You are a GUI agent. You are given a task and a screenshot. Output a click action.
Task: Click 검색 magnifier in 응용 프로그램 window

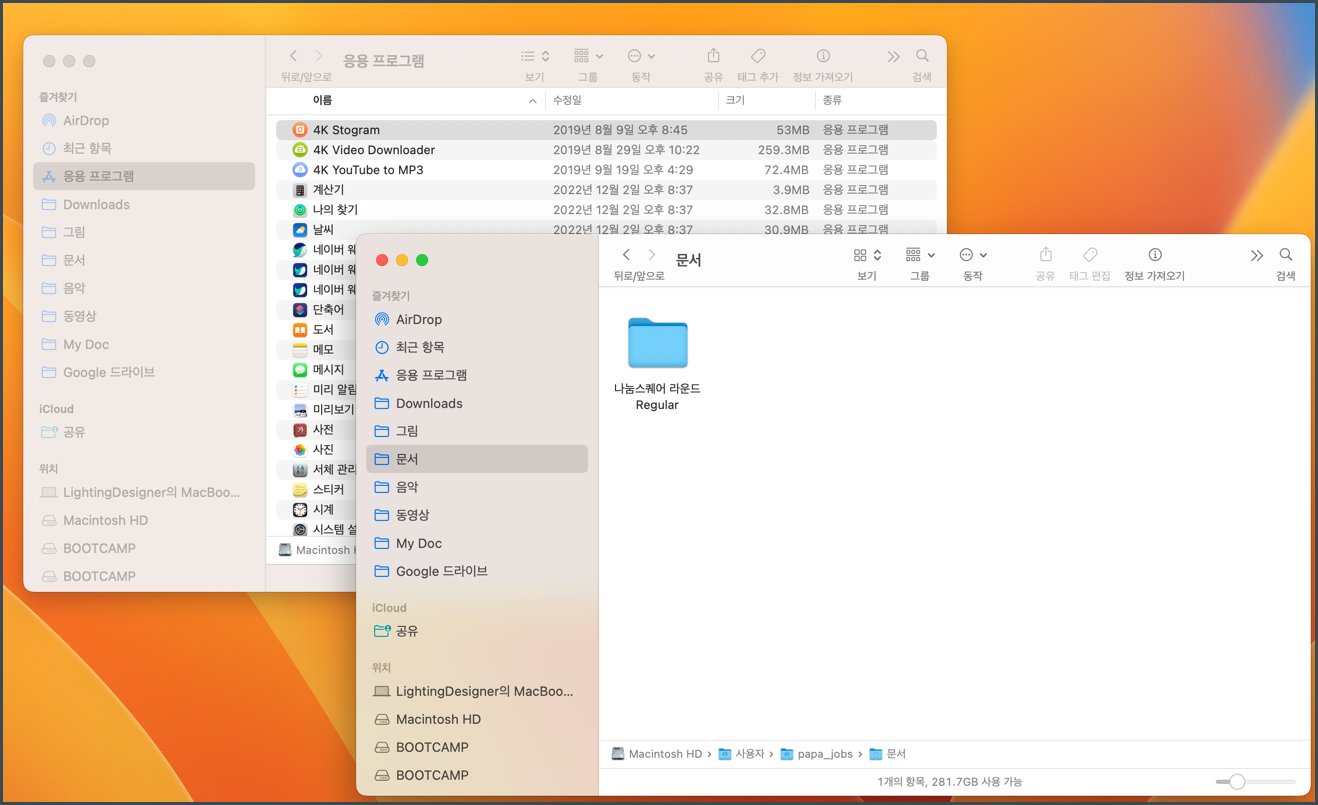click(922, 56)
